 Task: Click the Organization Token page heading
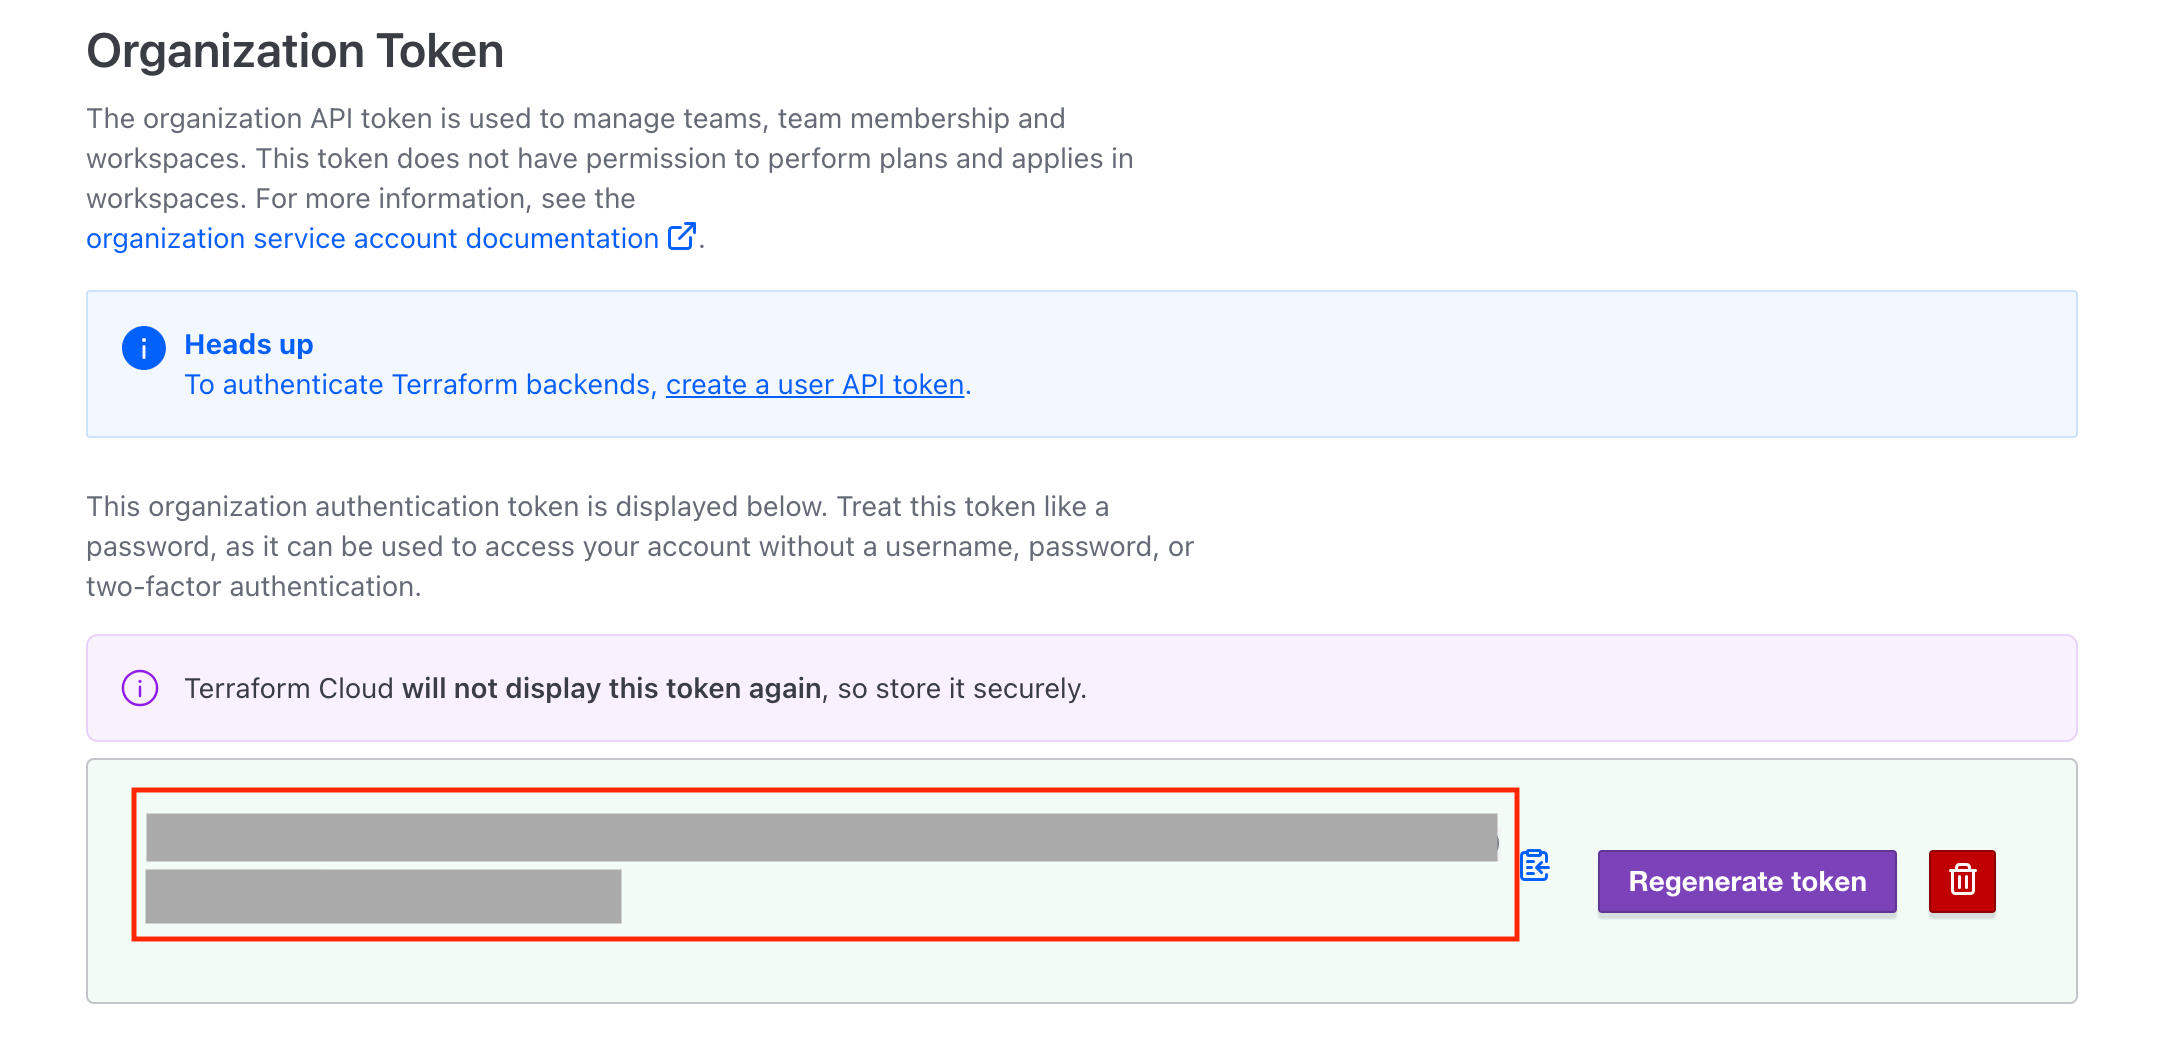point(295,51)
